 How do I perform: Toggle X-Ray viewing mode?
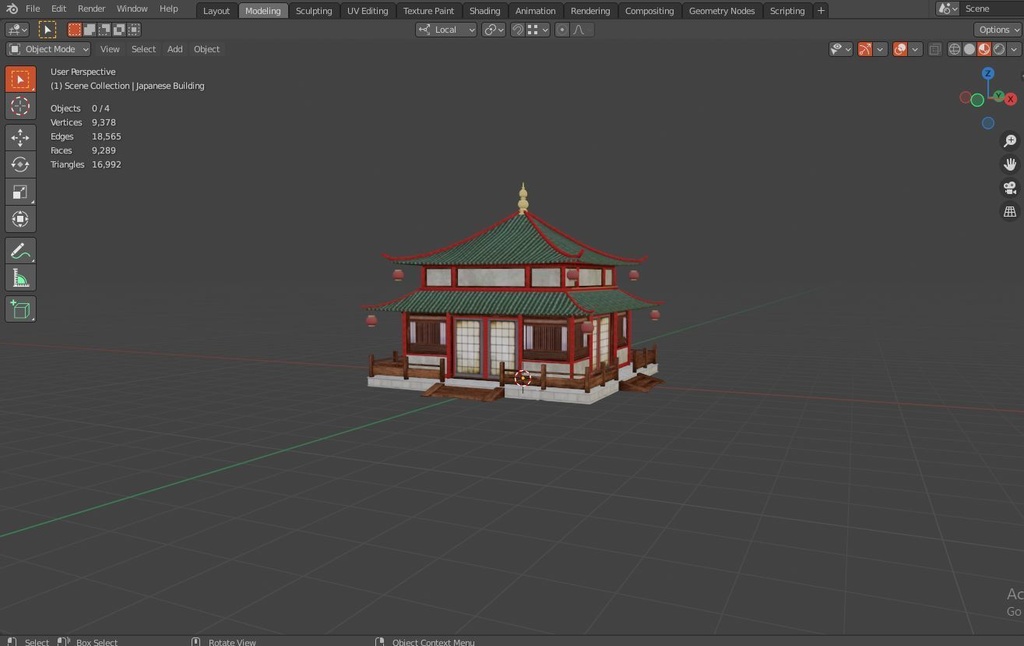[934, 48]
